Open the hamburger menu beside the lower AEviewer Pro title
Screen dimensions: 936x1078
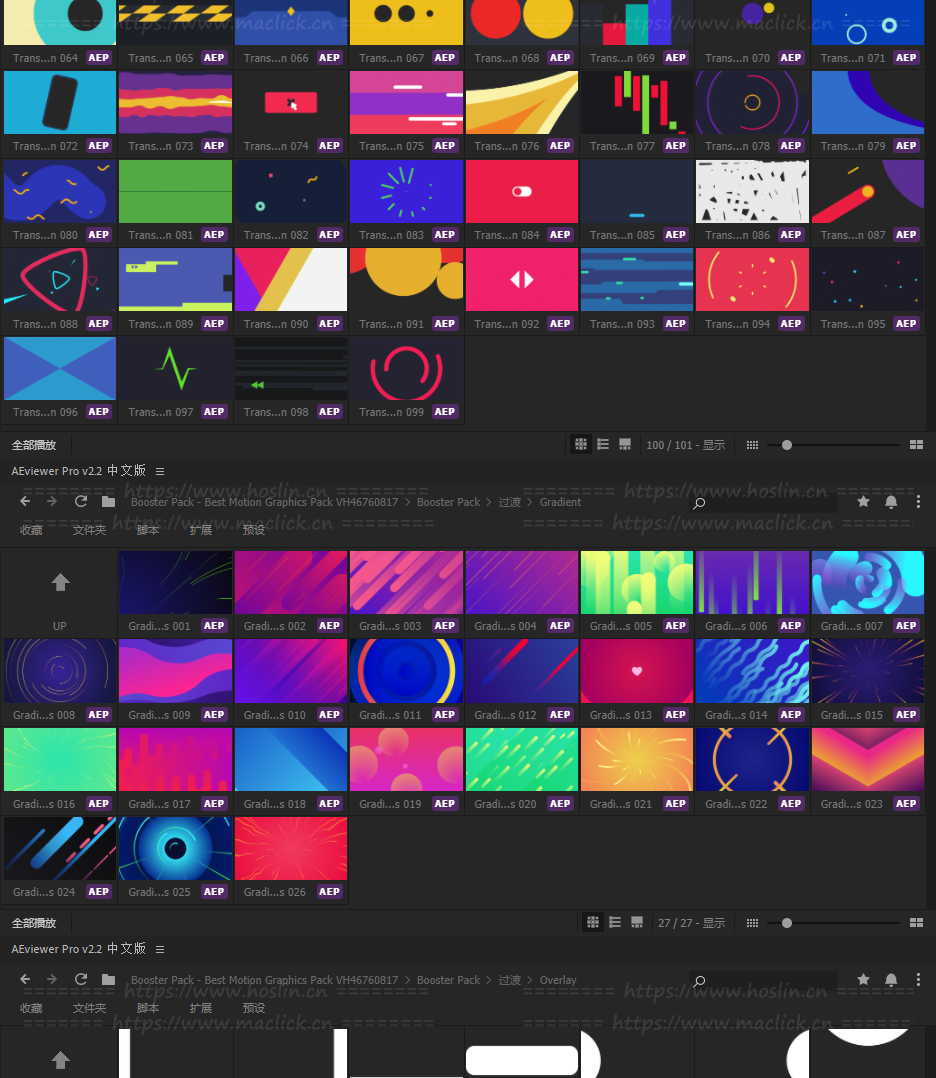[x=160, y=949]
